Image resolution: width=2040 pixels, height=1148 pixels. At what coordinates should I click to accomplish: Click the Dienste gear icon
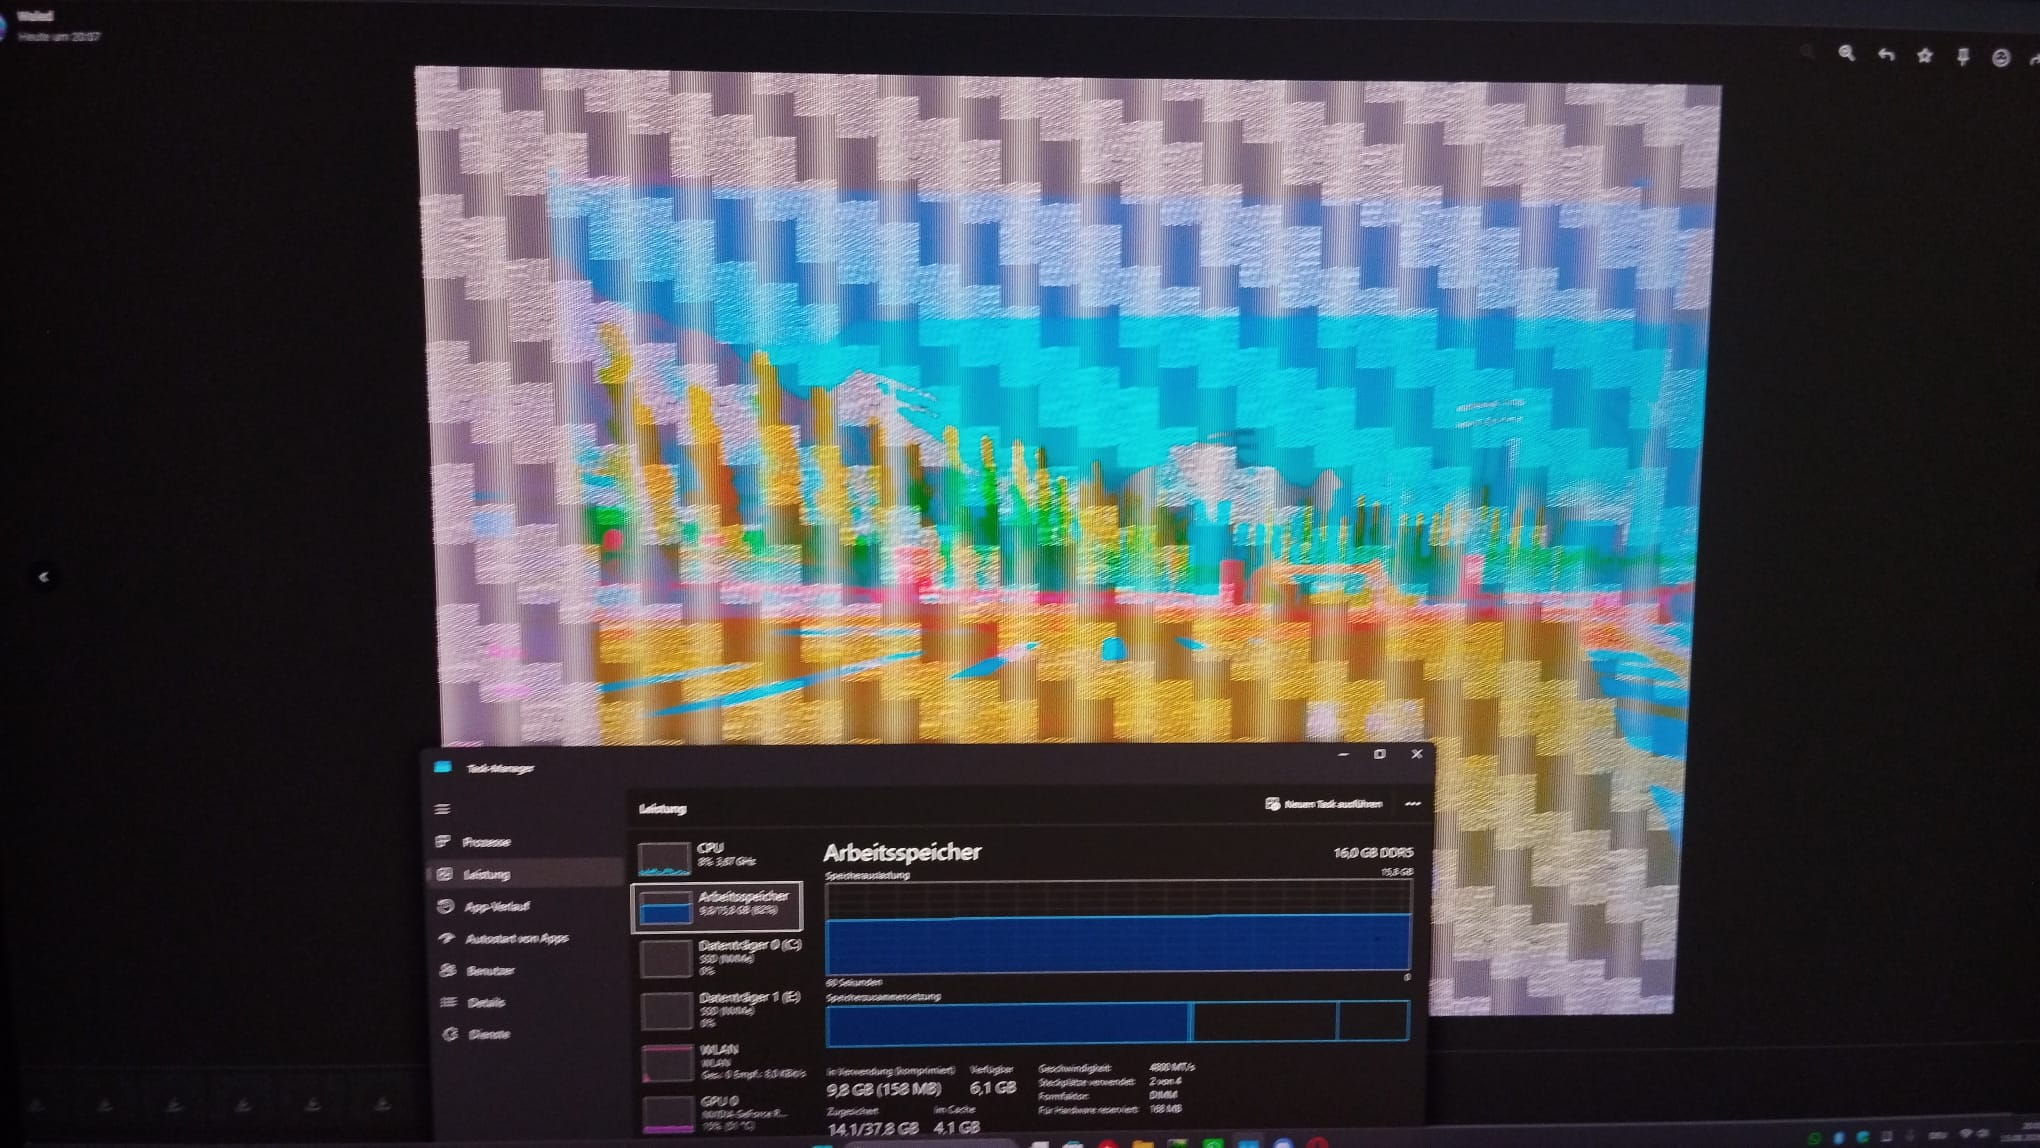tap(450, 1034)
